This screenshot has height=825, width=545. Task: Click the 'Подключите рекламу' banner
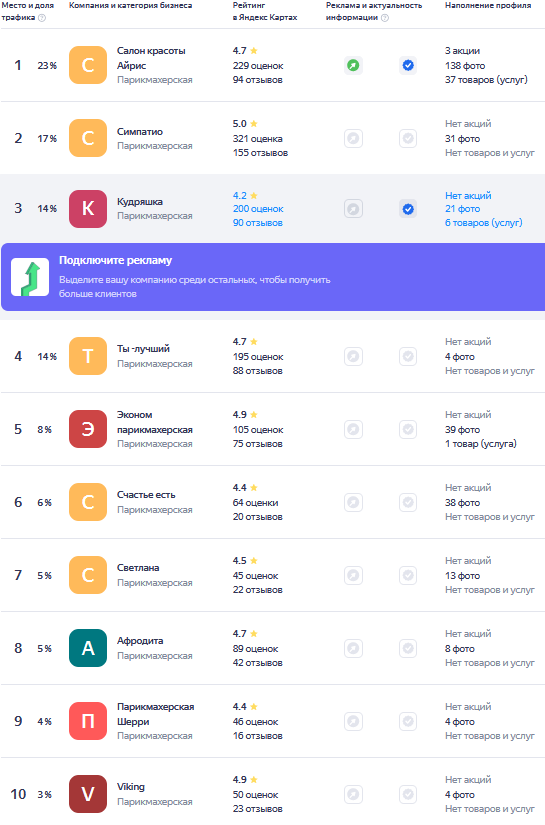(x=273, y=277)
